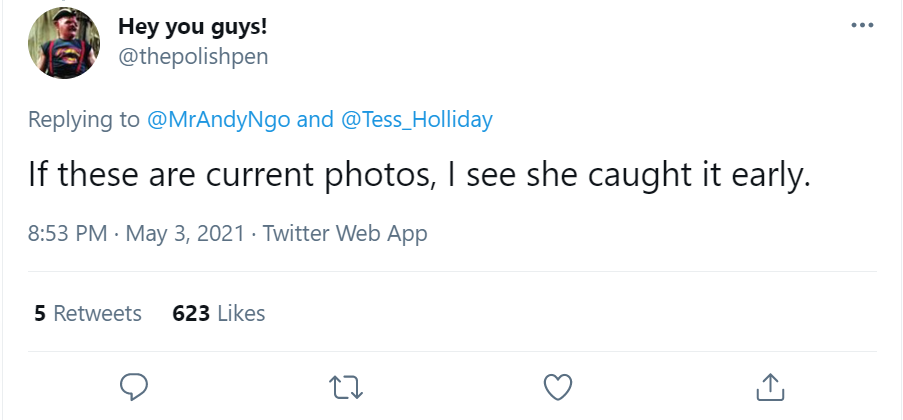Open the @Tess_Holliday mention link
This screenshot has width=903, height=420.
(417, 120)
